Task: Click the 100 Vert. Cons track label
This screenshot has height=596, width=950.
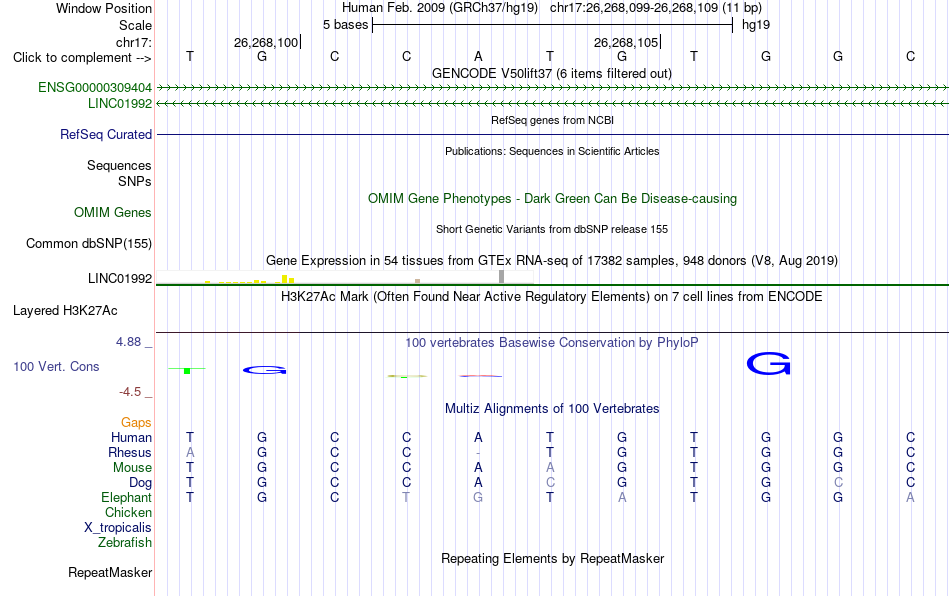Action: [x=56, y=366]
